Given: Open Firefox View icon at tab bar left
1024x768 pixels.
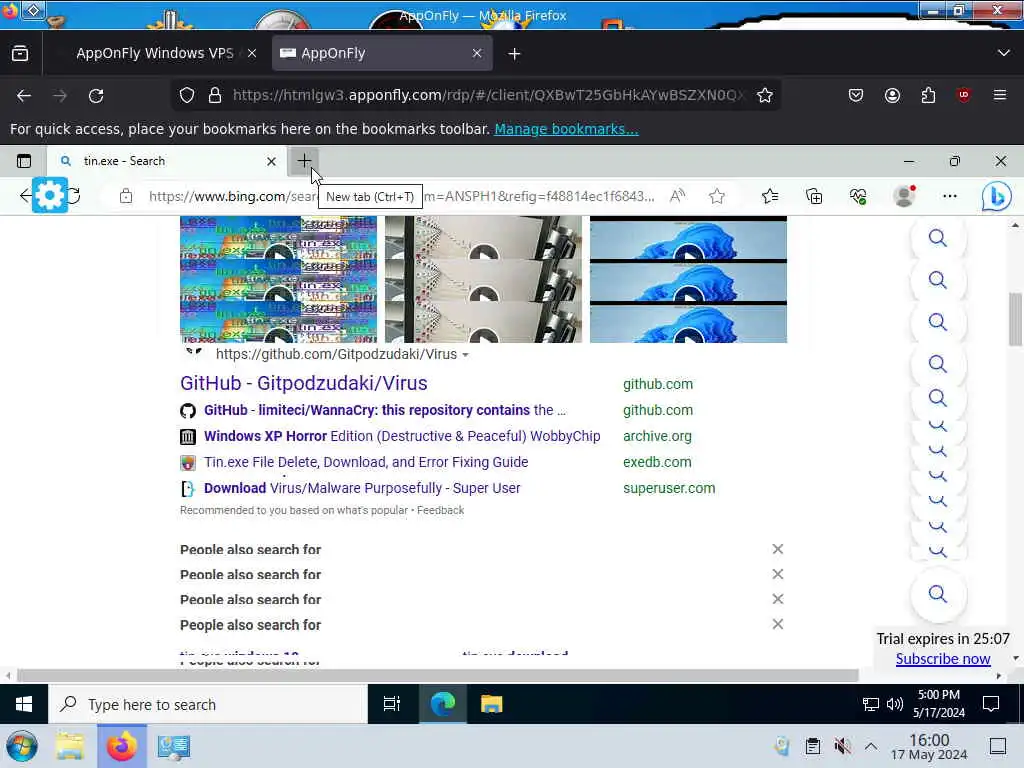Looking at the screenshot, I should 20,54.
